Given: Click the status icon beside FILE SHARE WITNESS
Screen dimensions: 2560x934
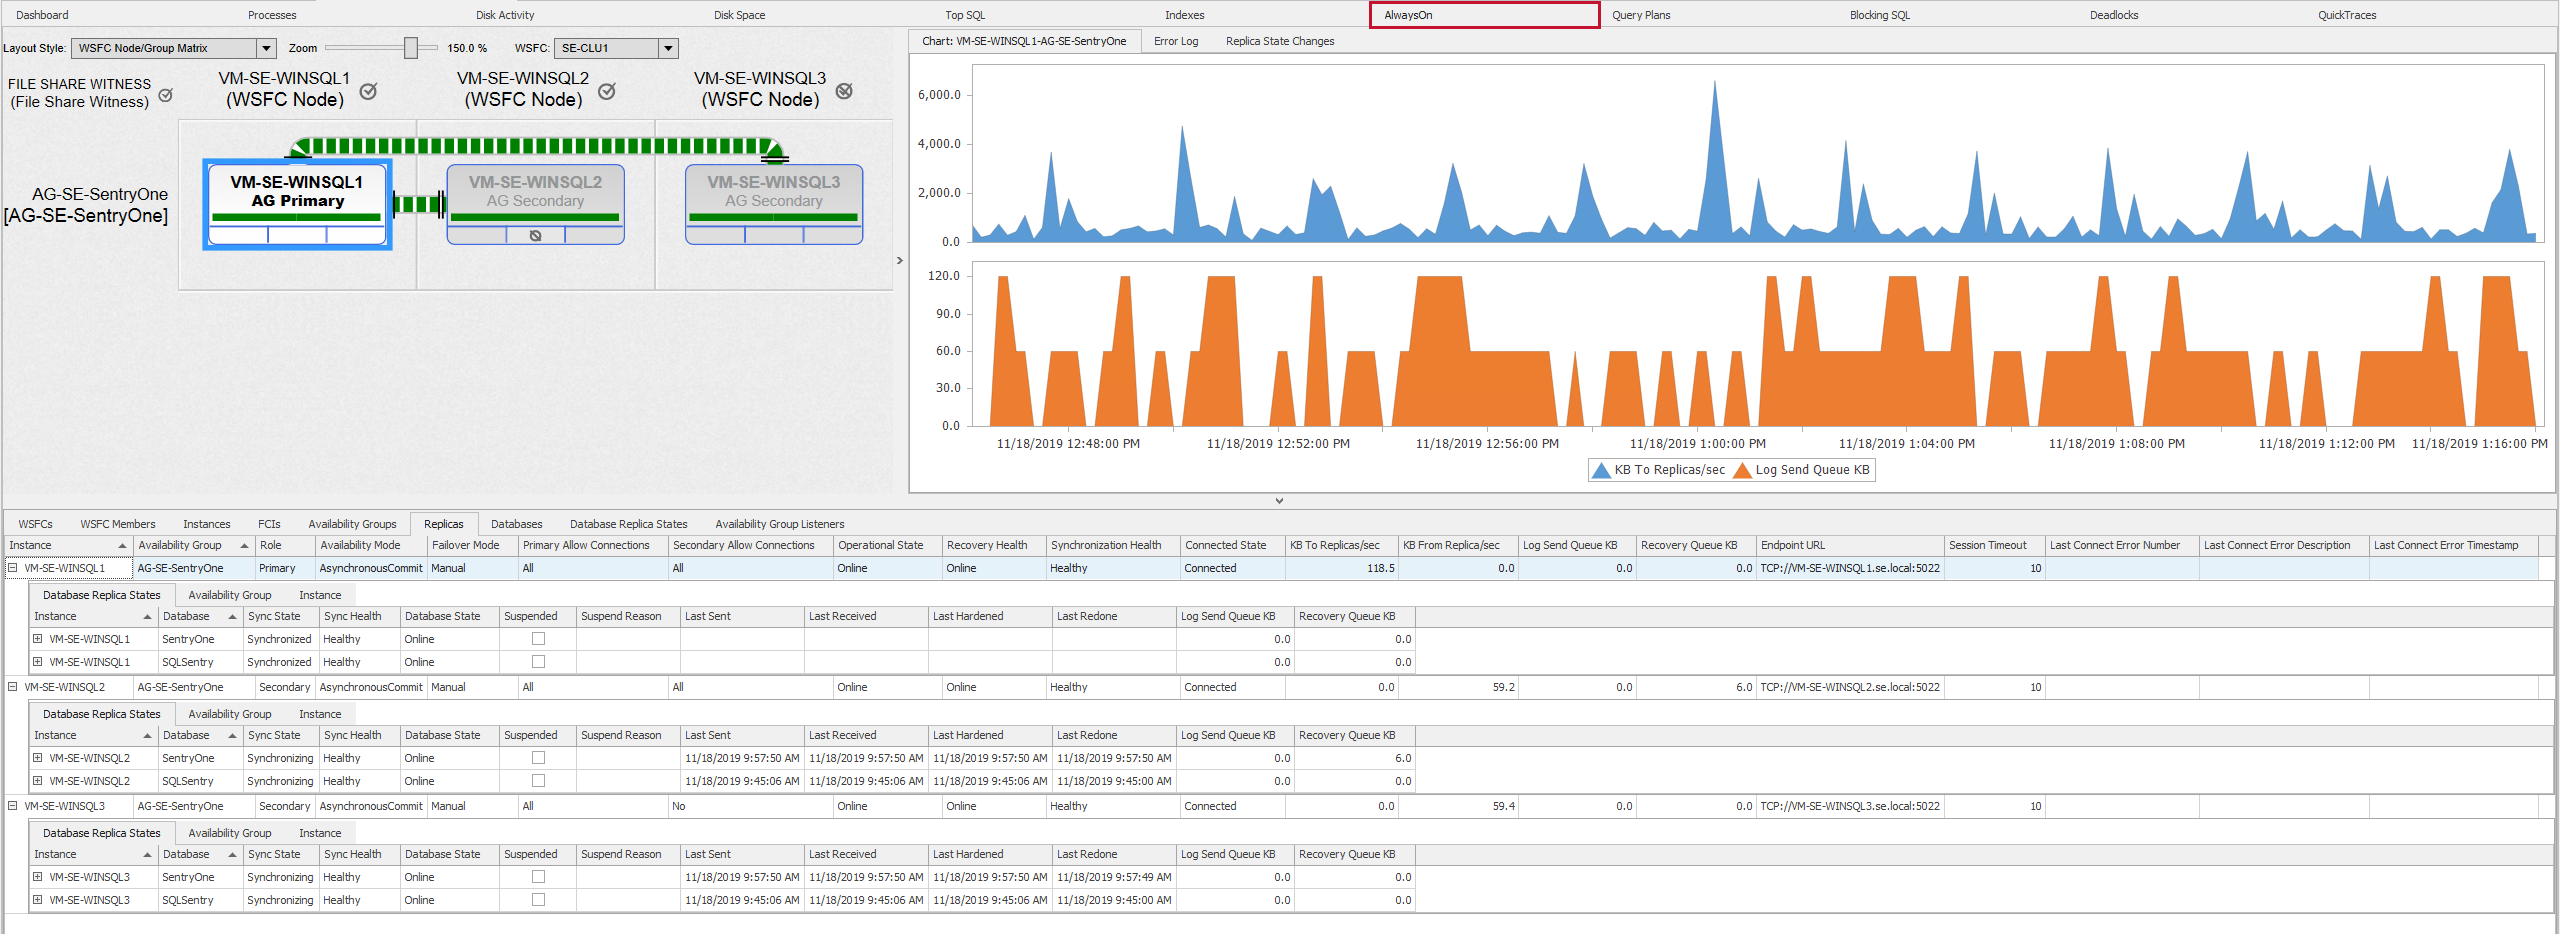Looking at the screenshot, I should [x=166, y=95].
